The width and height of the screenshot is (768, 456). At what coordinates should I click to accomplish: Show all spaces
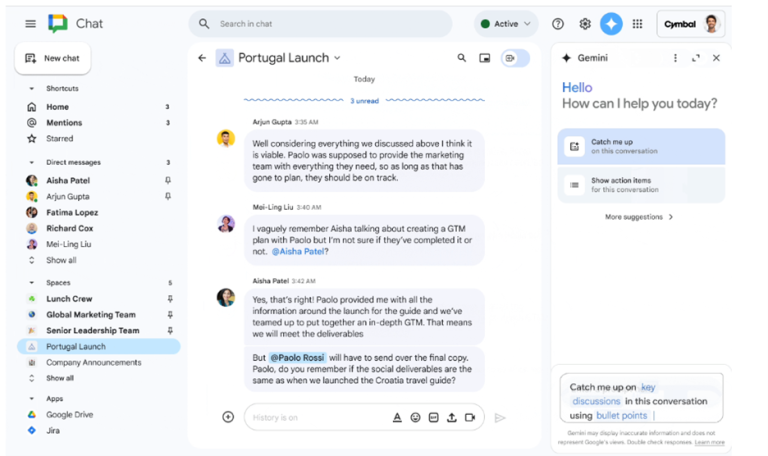coord(60,378)
